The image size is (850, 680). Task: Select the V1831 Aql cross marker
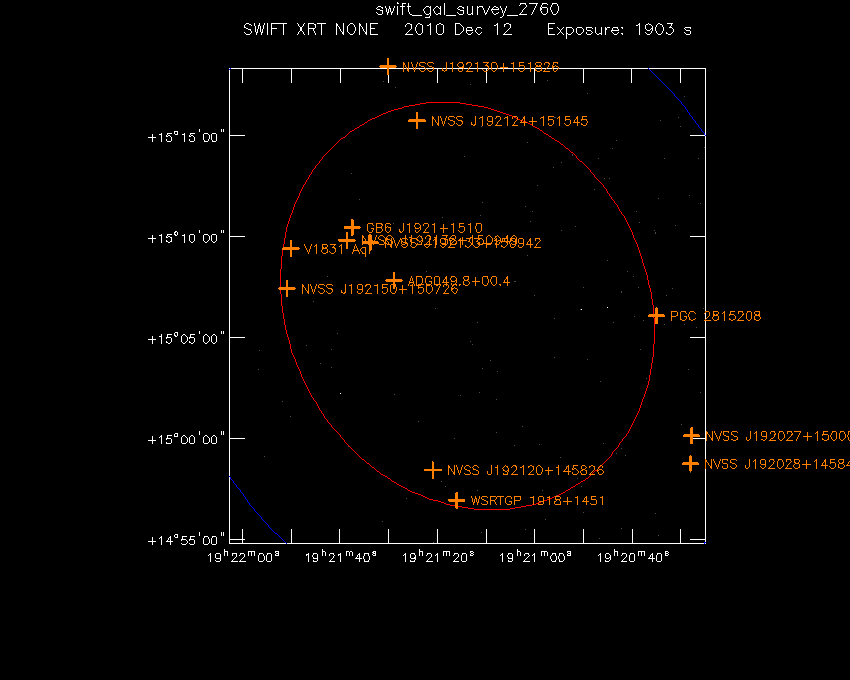click(291, 248)
